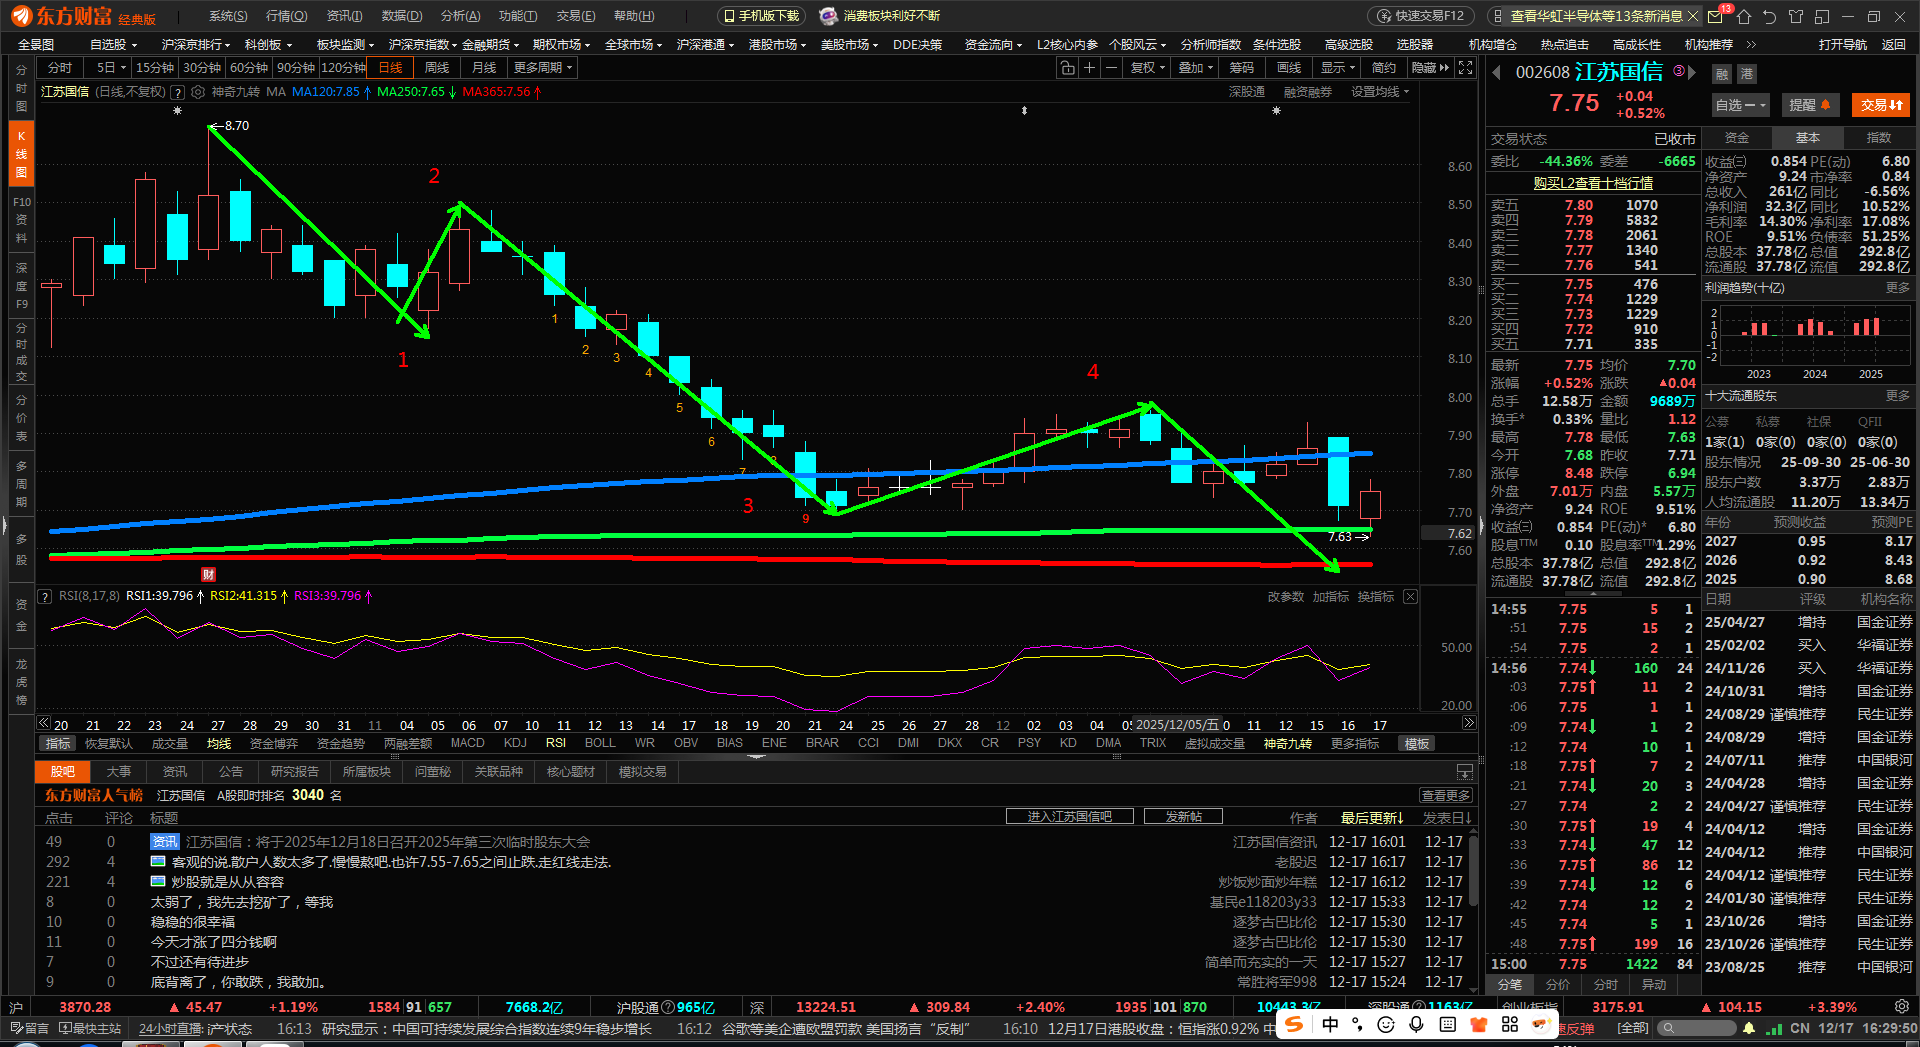Expand the 更多周期 period dropdown

tap(542, 68)
